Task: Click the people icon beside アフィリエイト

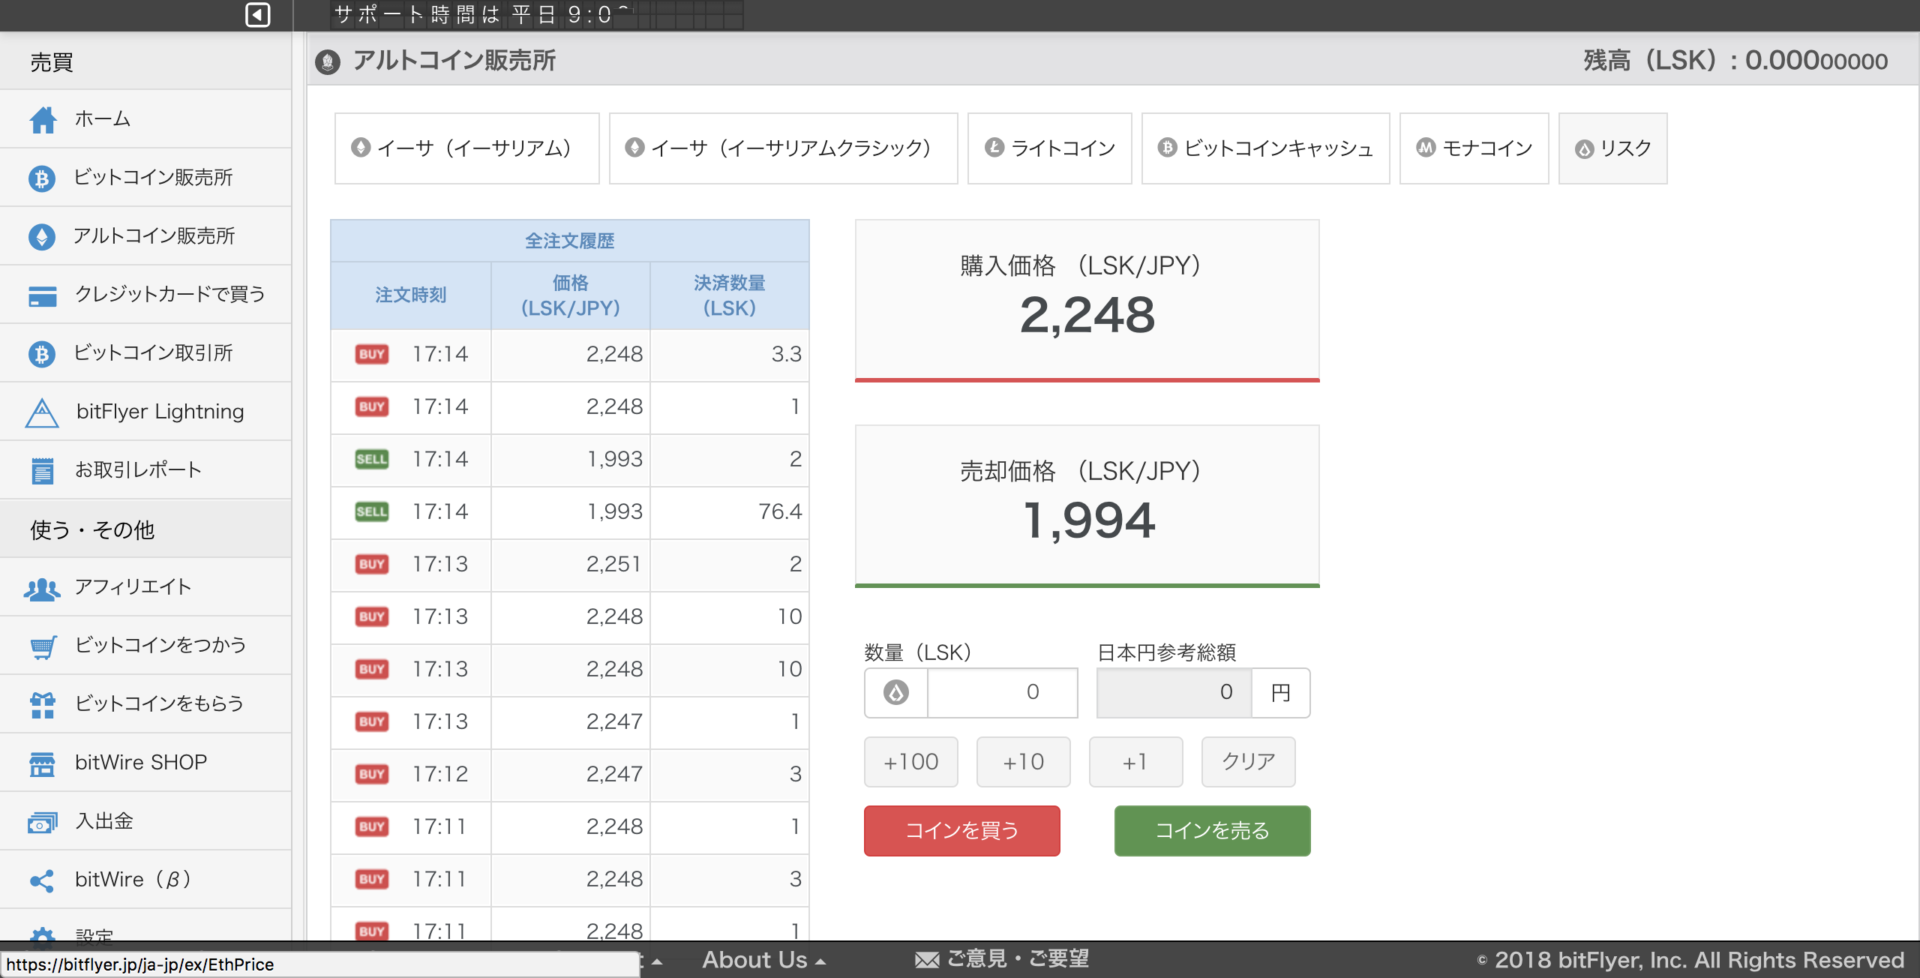Action: pyautogui.click(x=42, y=589)
